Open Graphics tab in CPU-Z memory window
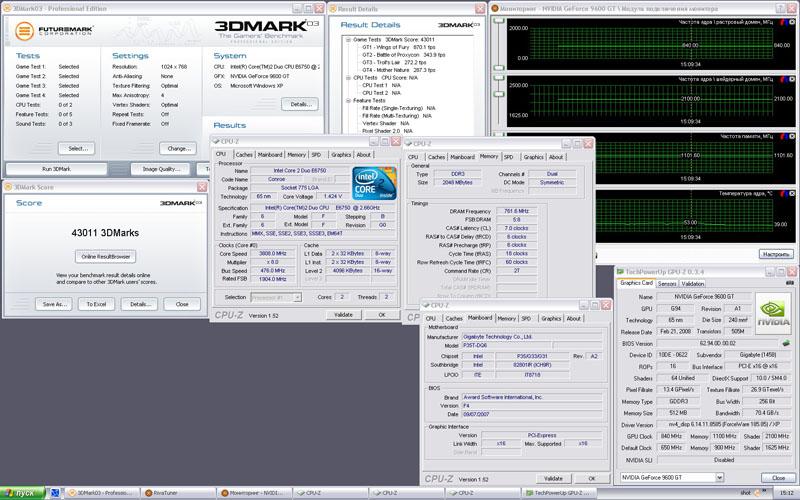 (x=534, y=157)
